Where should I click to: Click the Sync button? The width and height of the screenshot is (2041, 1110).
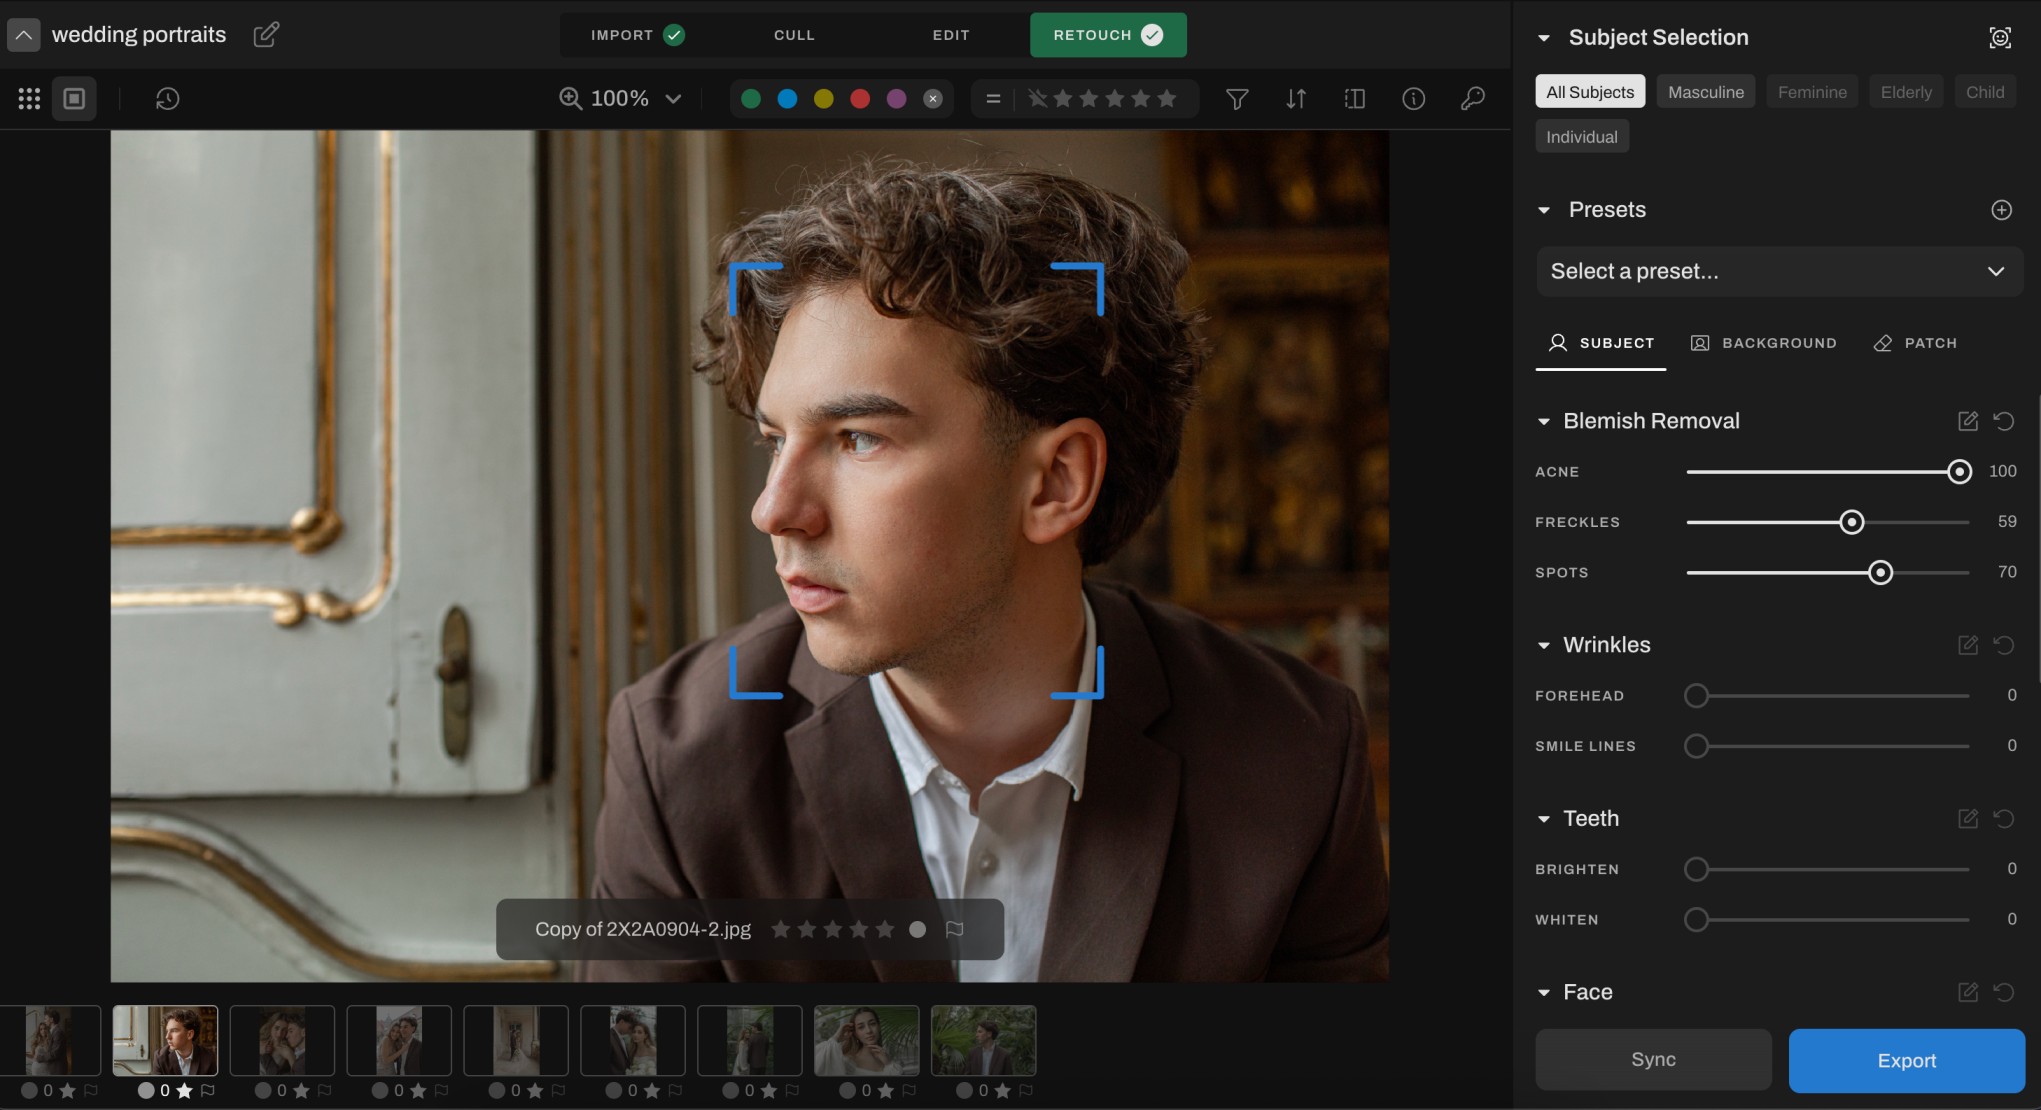[x=1653, y=1060]
